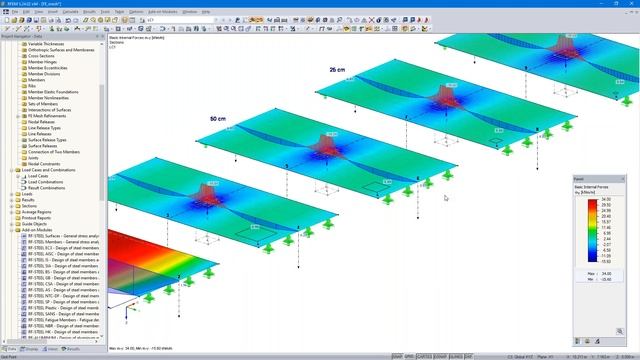Select the Member Hinges tree item
The width and height of the screenshot is (640, 360).
pos(42,62)
